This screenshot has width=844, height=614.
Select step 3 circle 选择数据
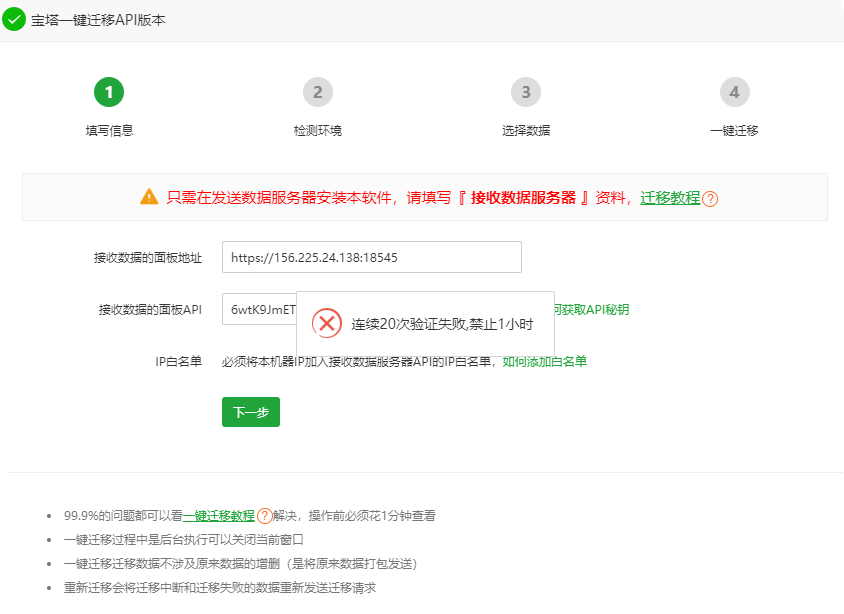[526, 92]
